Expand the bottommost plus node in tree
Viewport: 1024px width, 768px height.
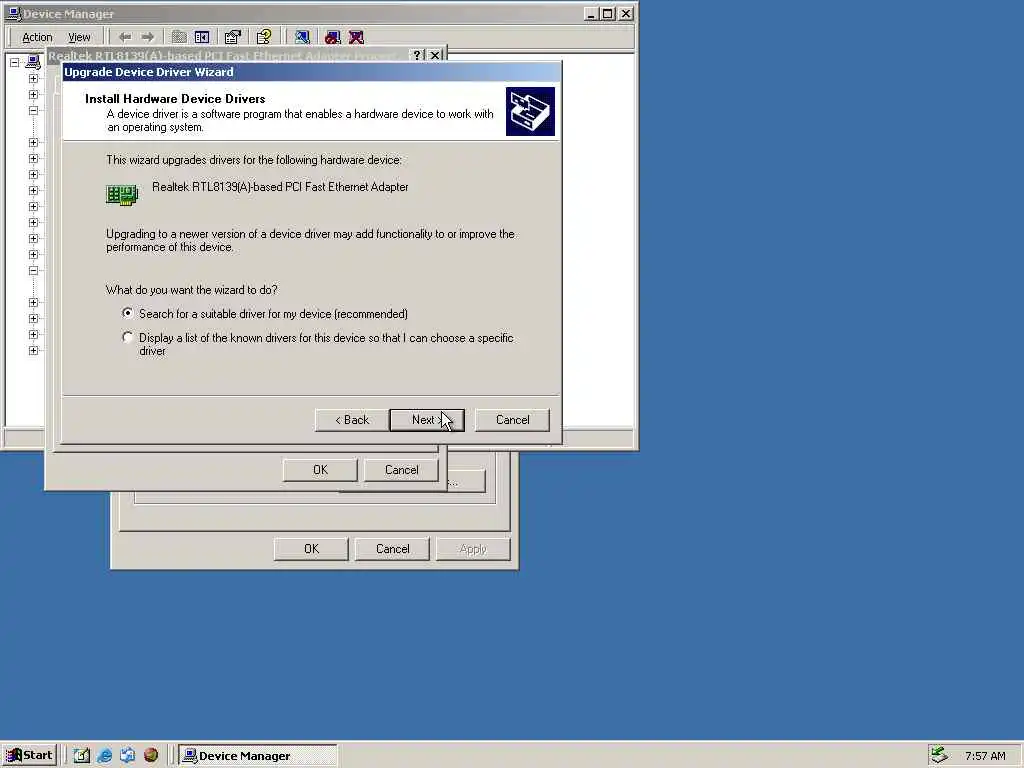pyautogui.click(x=33, y=351)
